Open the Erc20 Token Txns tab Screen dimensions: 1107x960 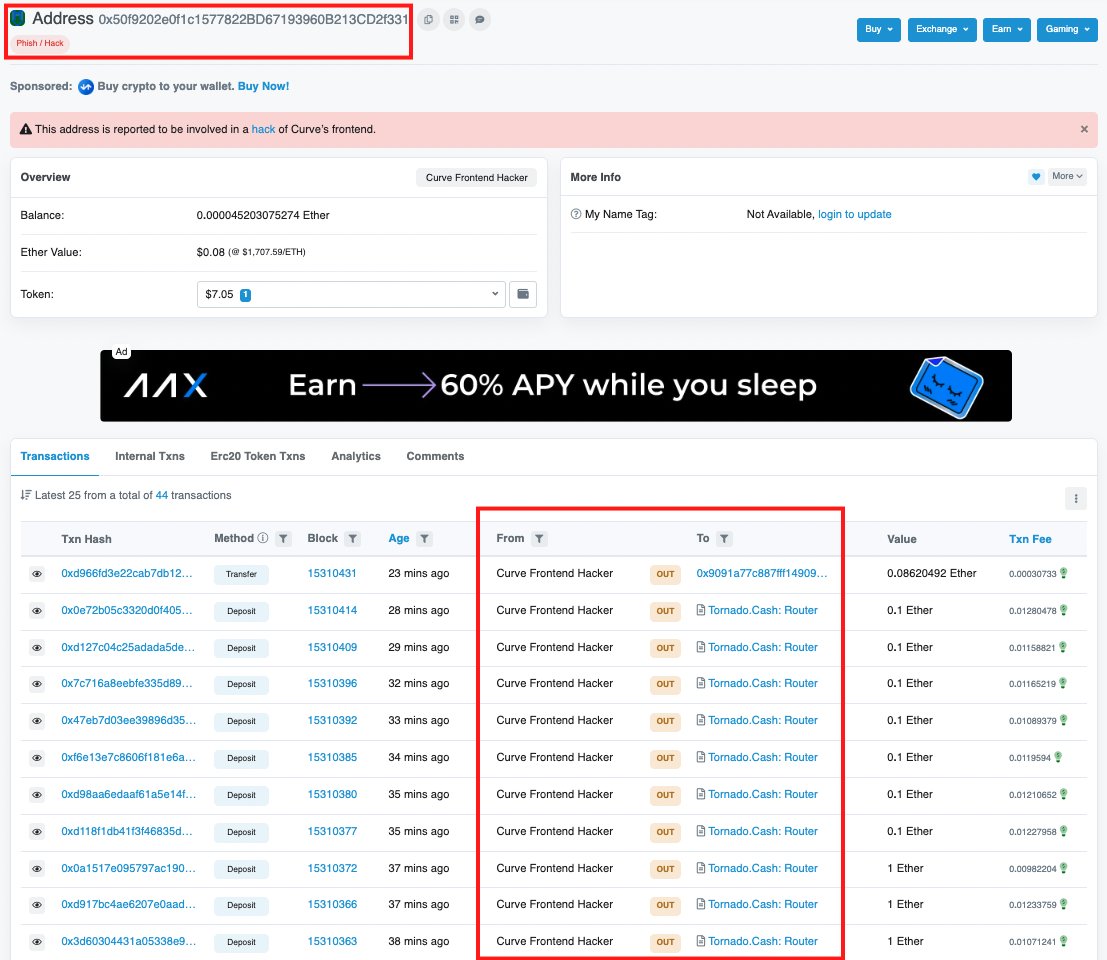click(258, 456)
